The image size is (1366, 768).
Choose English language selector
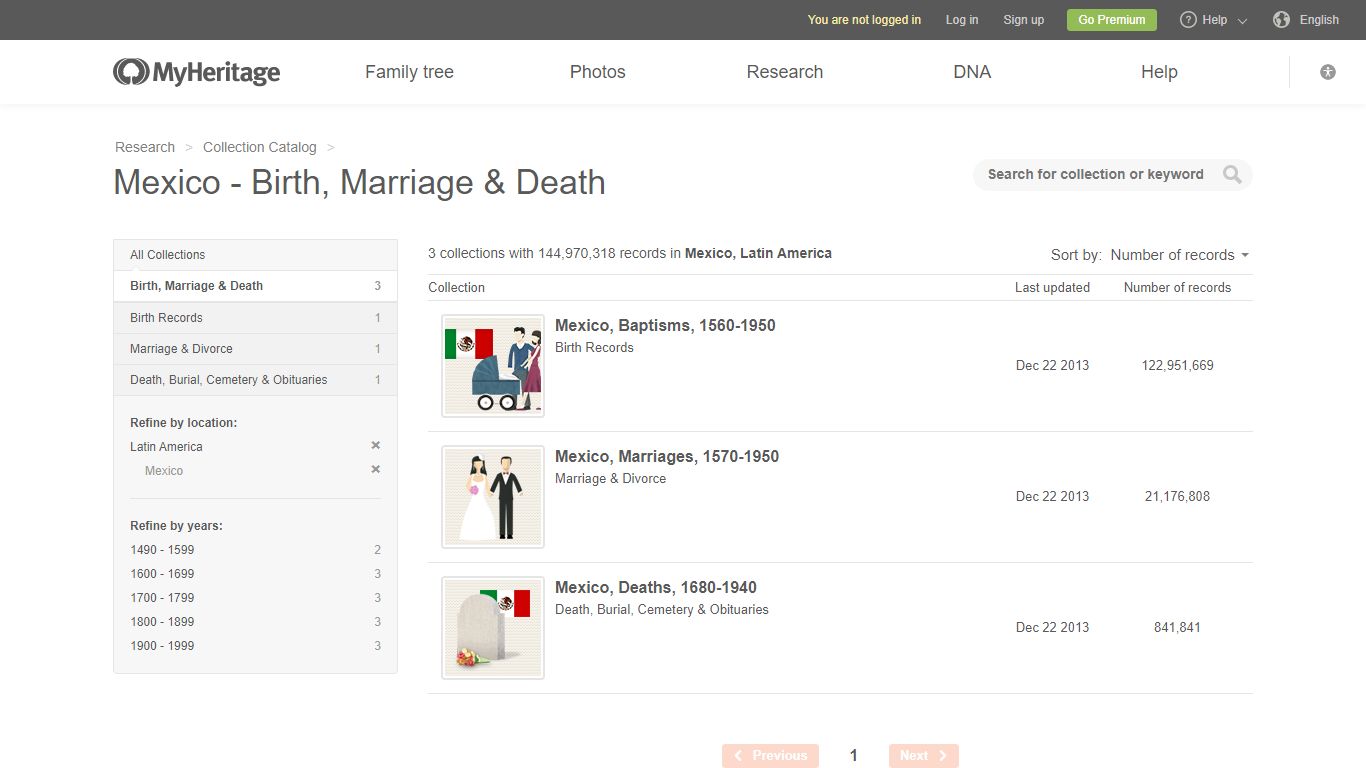coord(1319,20)
